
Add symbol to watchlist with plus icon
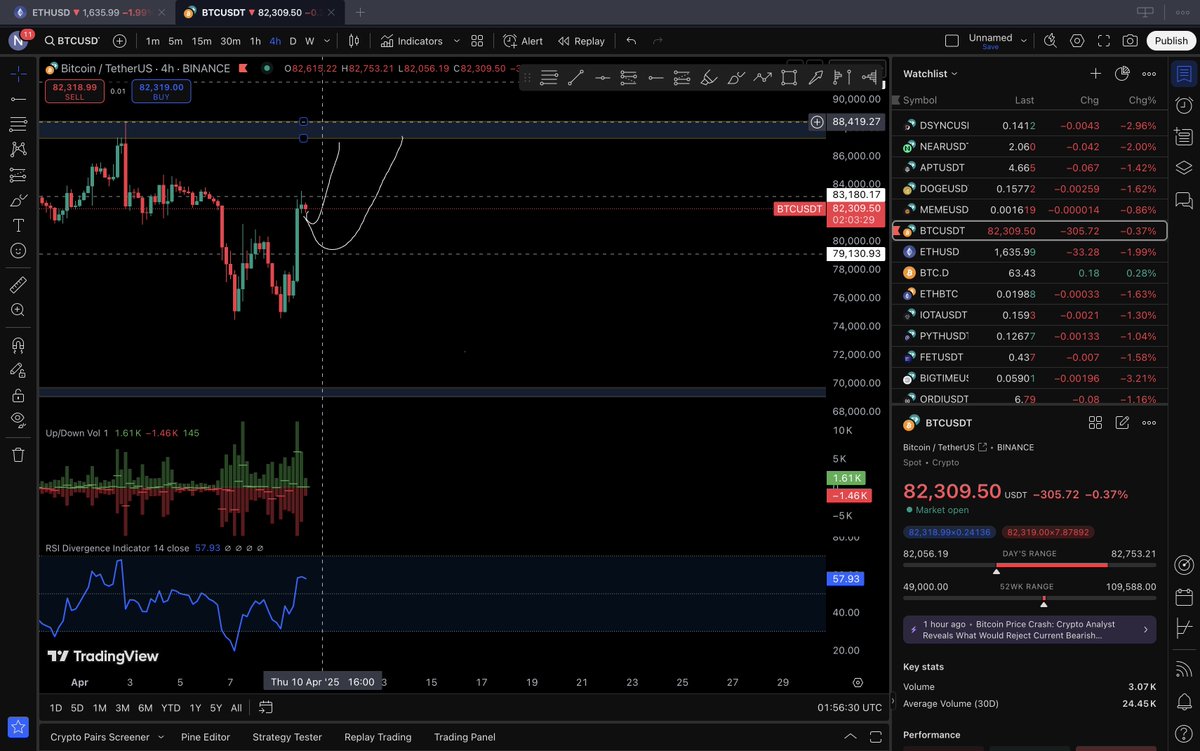tap(1095, 73)
